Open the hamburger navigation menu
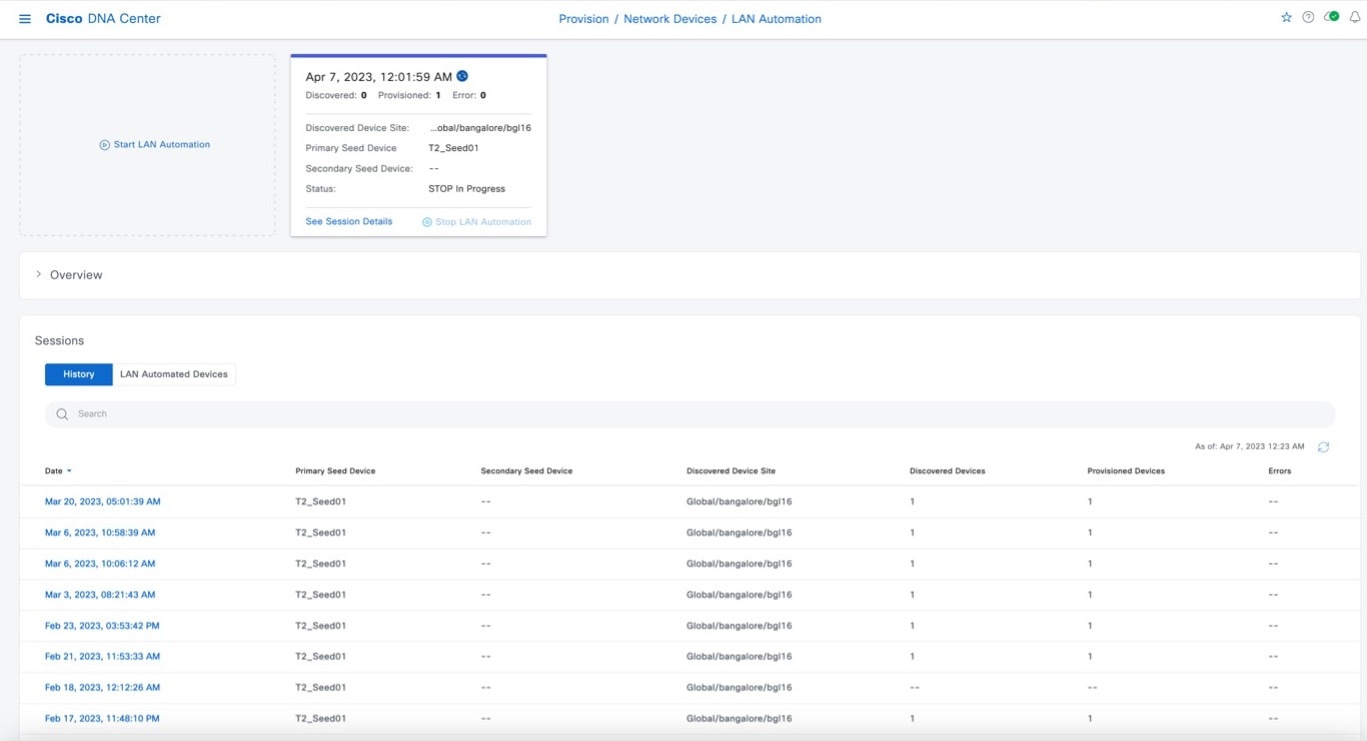The height and width of the screenshot is (741, 1367). (25, 19)
